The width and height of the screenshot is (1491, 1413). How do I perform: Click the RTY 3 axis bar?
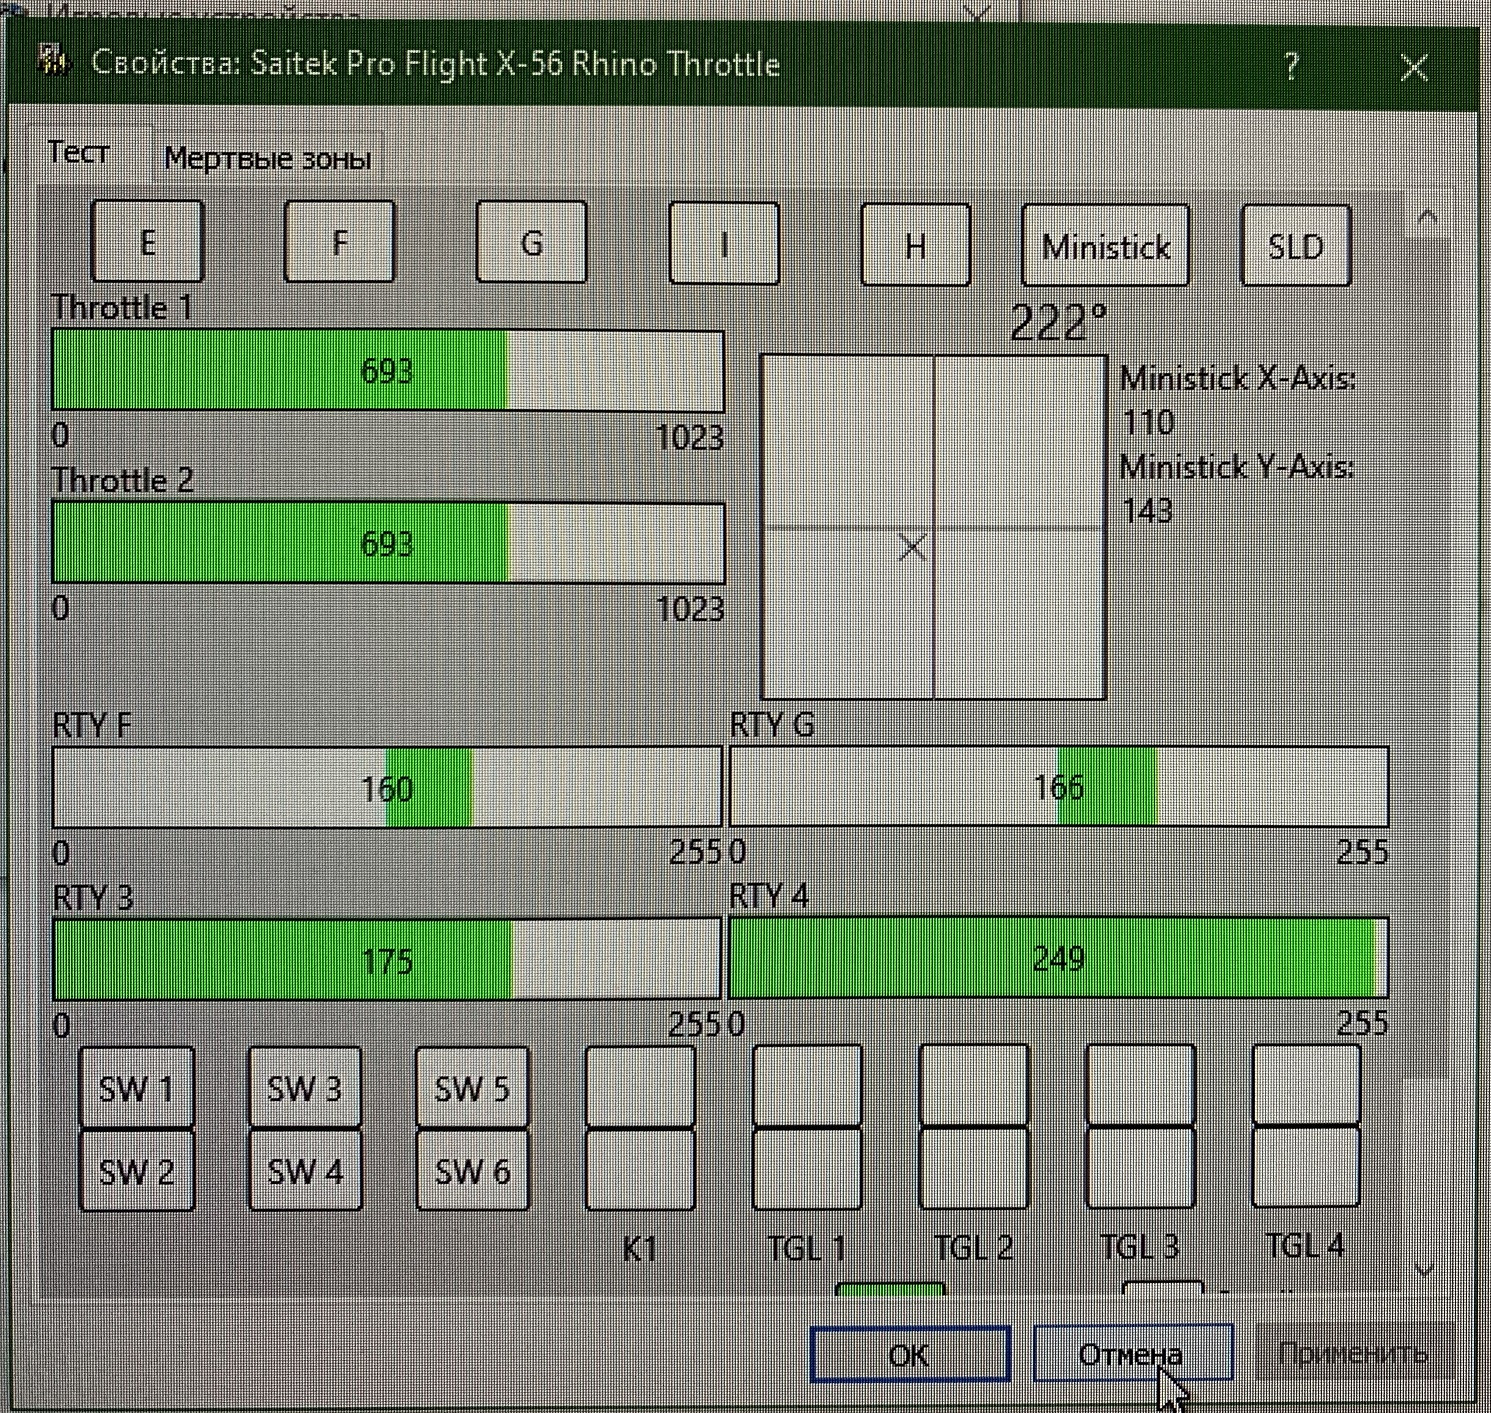387,960
